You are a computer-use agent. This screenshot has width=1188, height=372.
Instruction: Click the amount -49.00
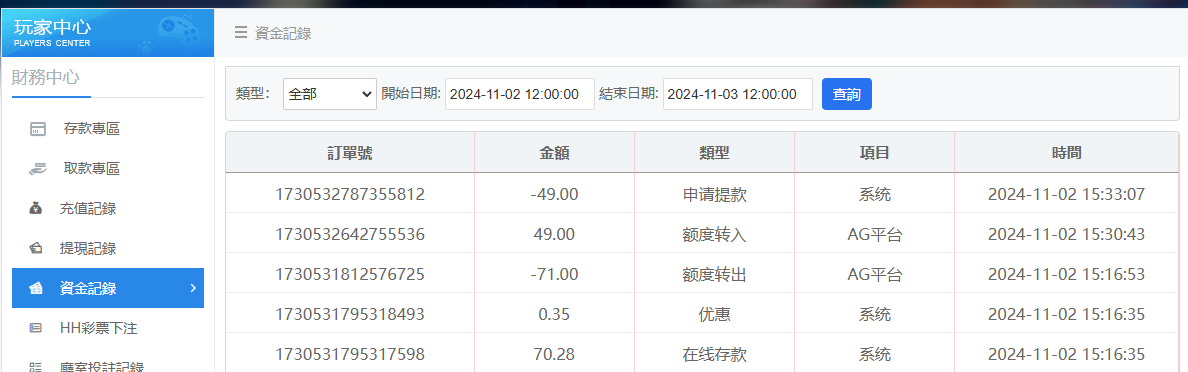[555, 194]
